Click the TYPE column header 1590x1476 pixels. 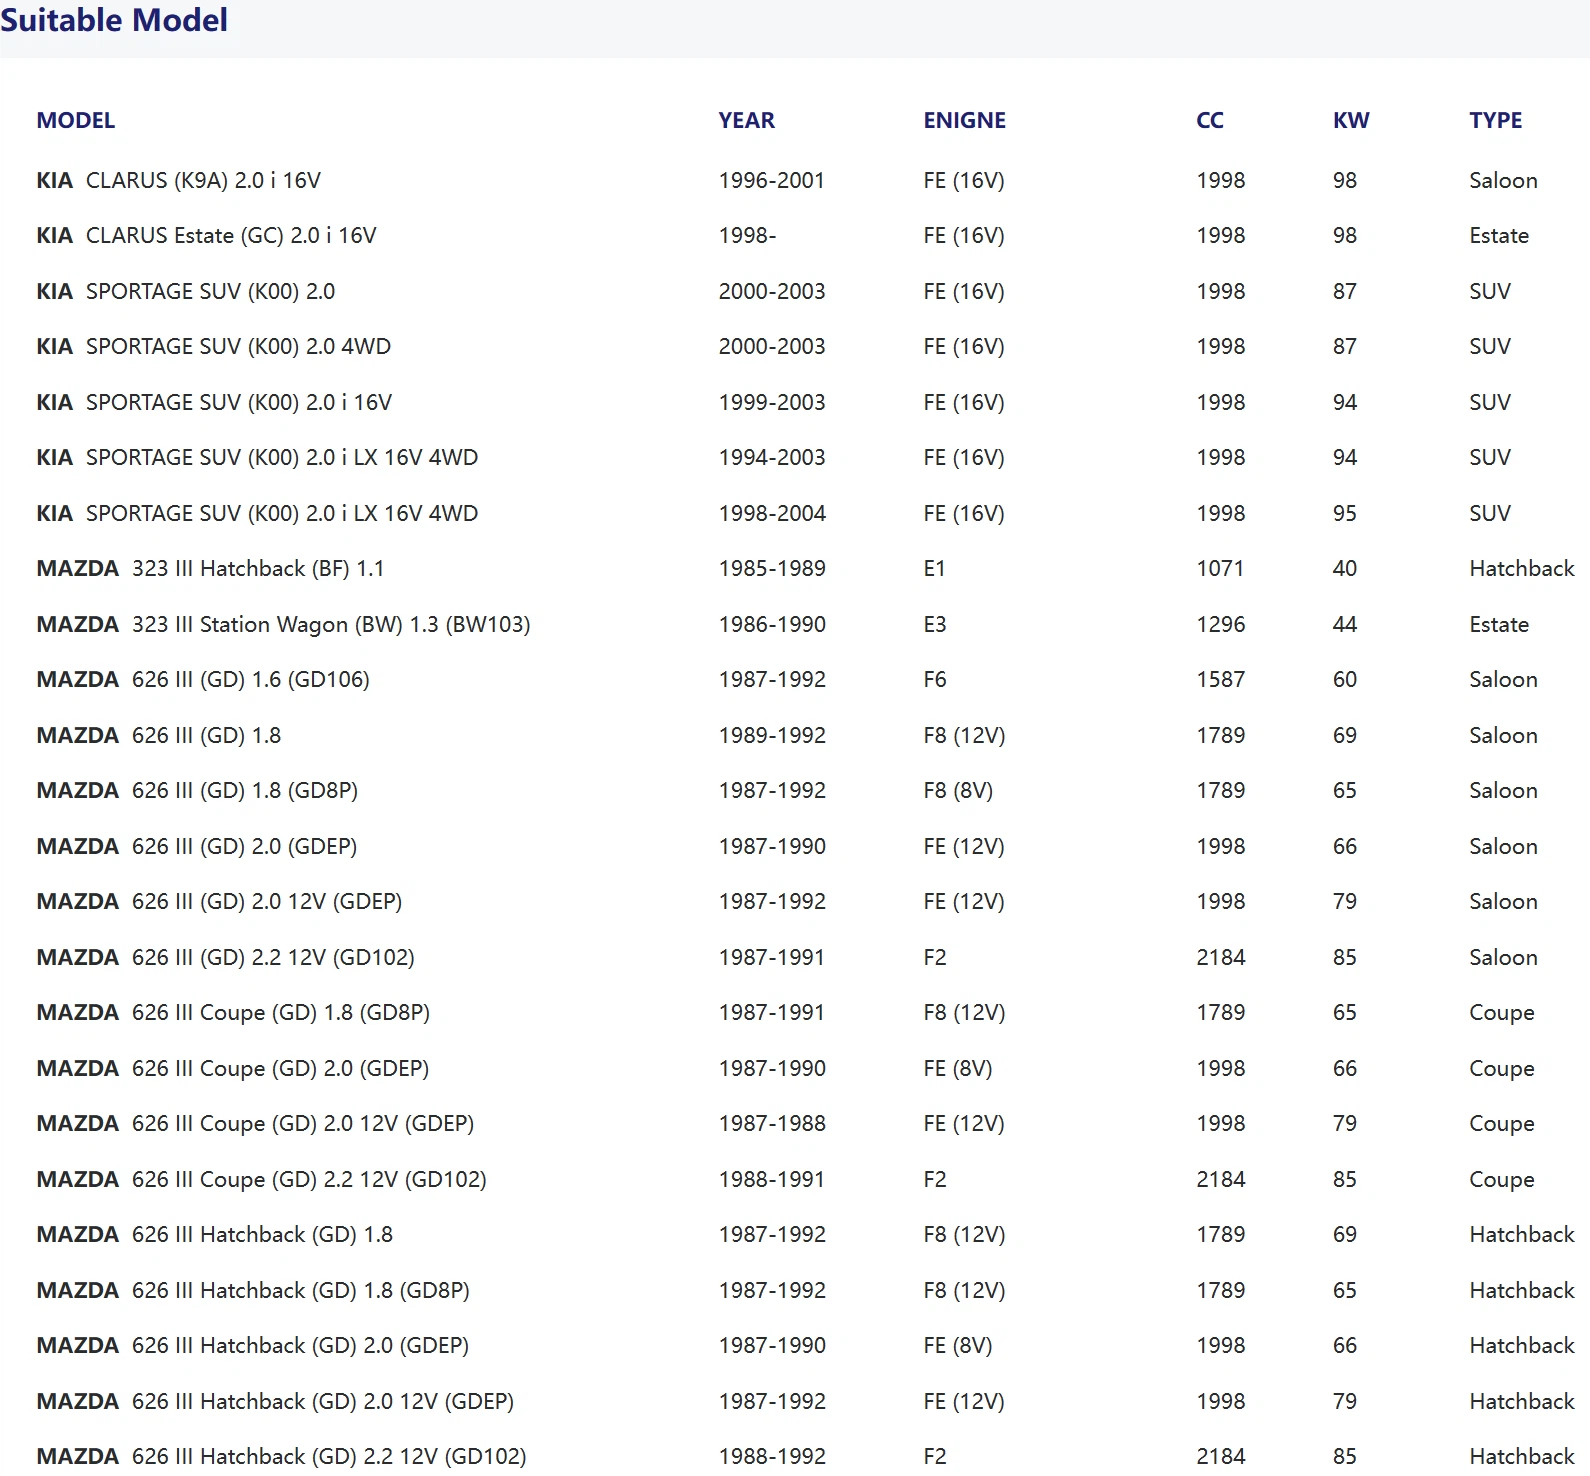pos(1496,120)
